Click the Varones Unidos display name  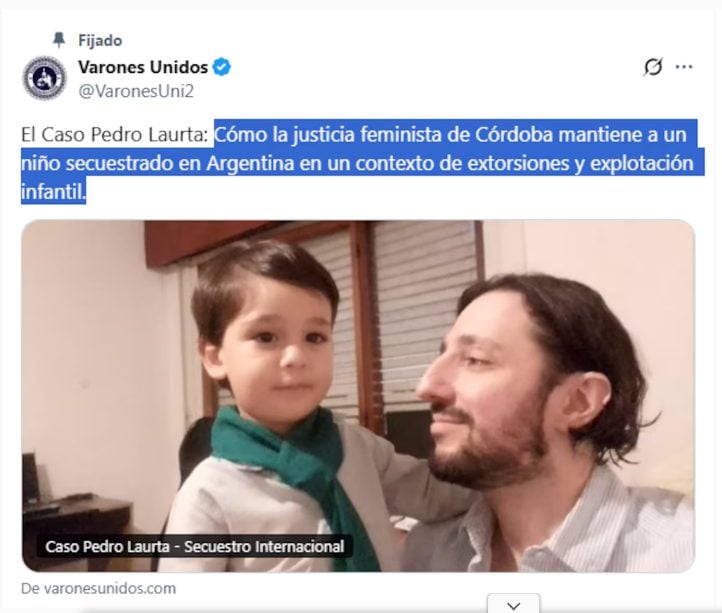pyautogui.click(x=143, y=67)
